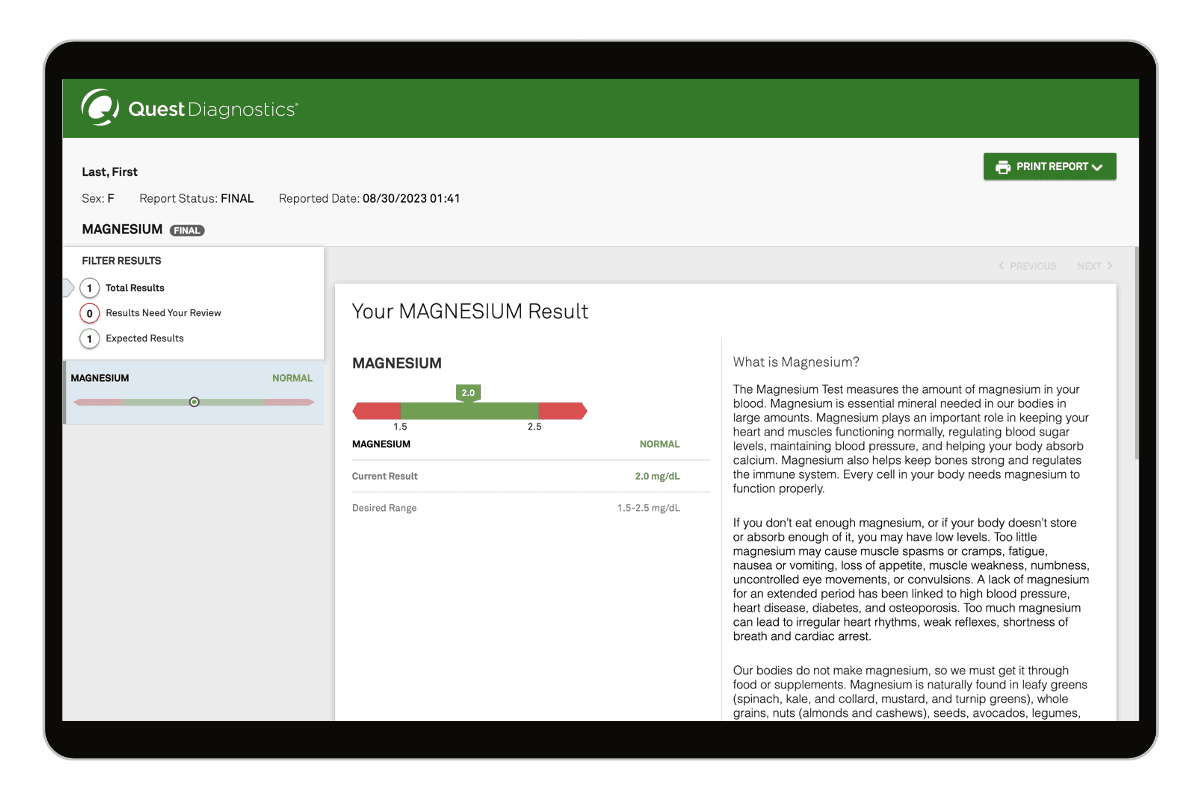Click the printer icon in Print Report
Image resolution: width=1200 pixels, height=800 pixels.
1002,167
